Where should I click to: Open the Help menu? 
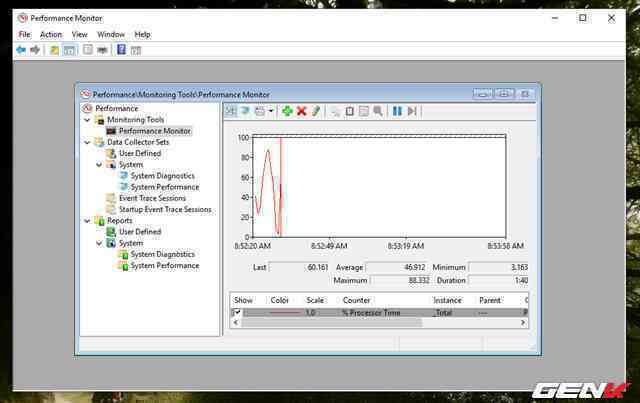tap(142, 35)
